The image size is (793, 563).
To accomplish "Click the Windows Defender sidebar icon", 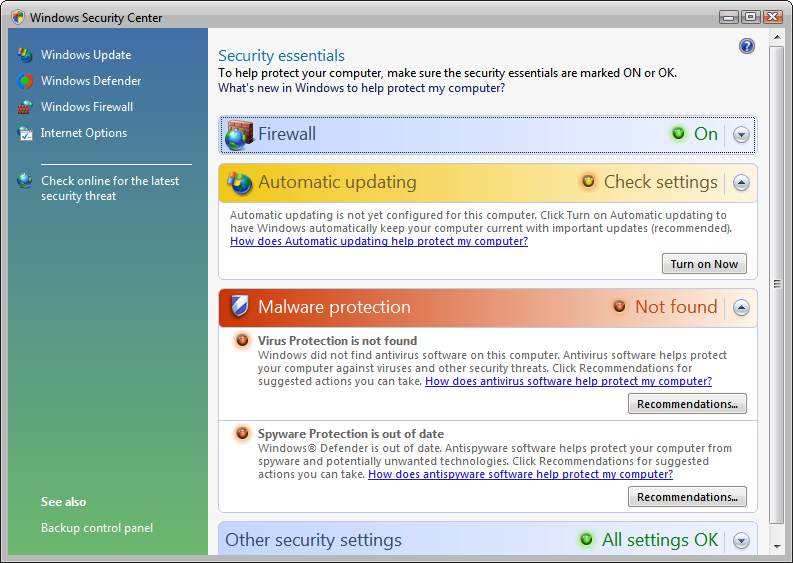I will pos(25,81).
